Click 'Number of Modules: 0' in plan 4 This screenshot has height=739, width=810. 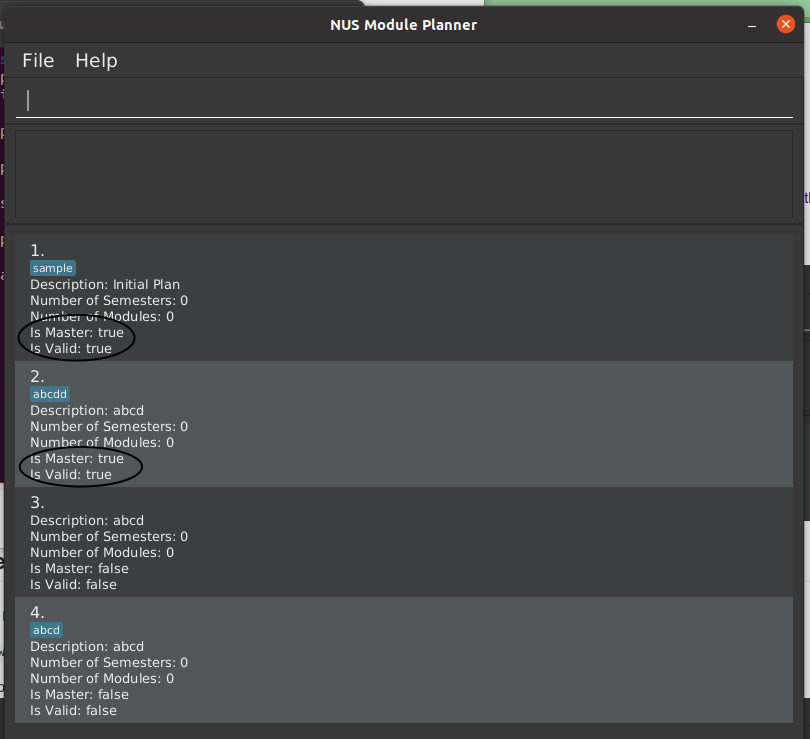click(102, 679)
